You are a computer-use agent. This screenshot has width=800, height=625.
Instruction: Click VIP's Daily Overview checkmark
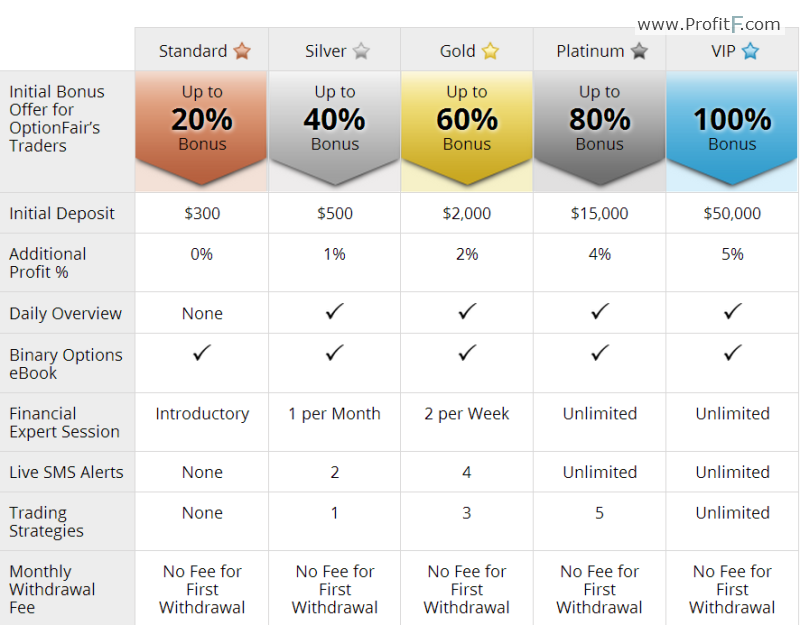733,311
